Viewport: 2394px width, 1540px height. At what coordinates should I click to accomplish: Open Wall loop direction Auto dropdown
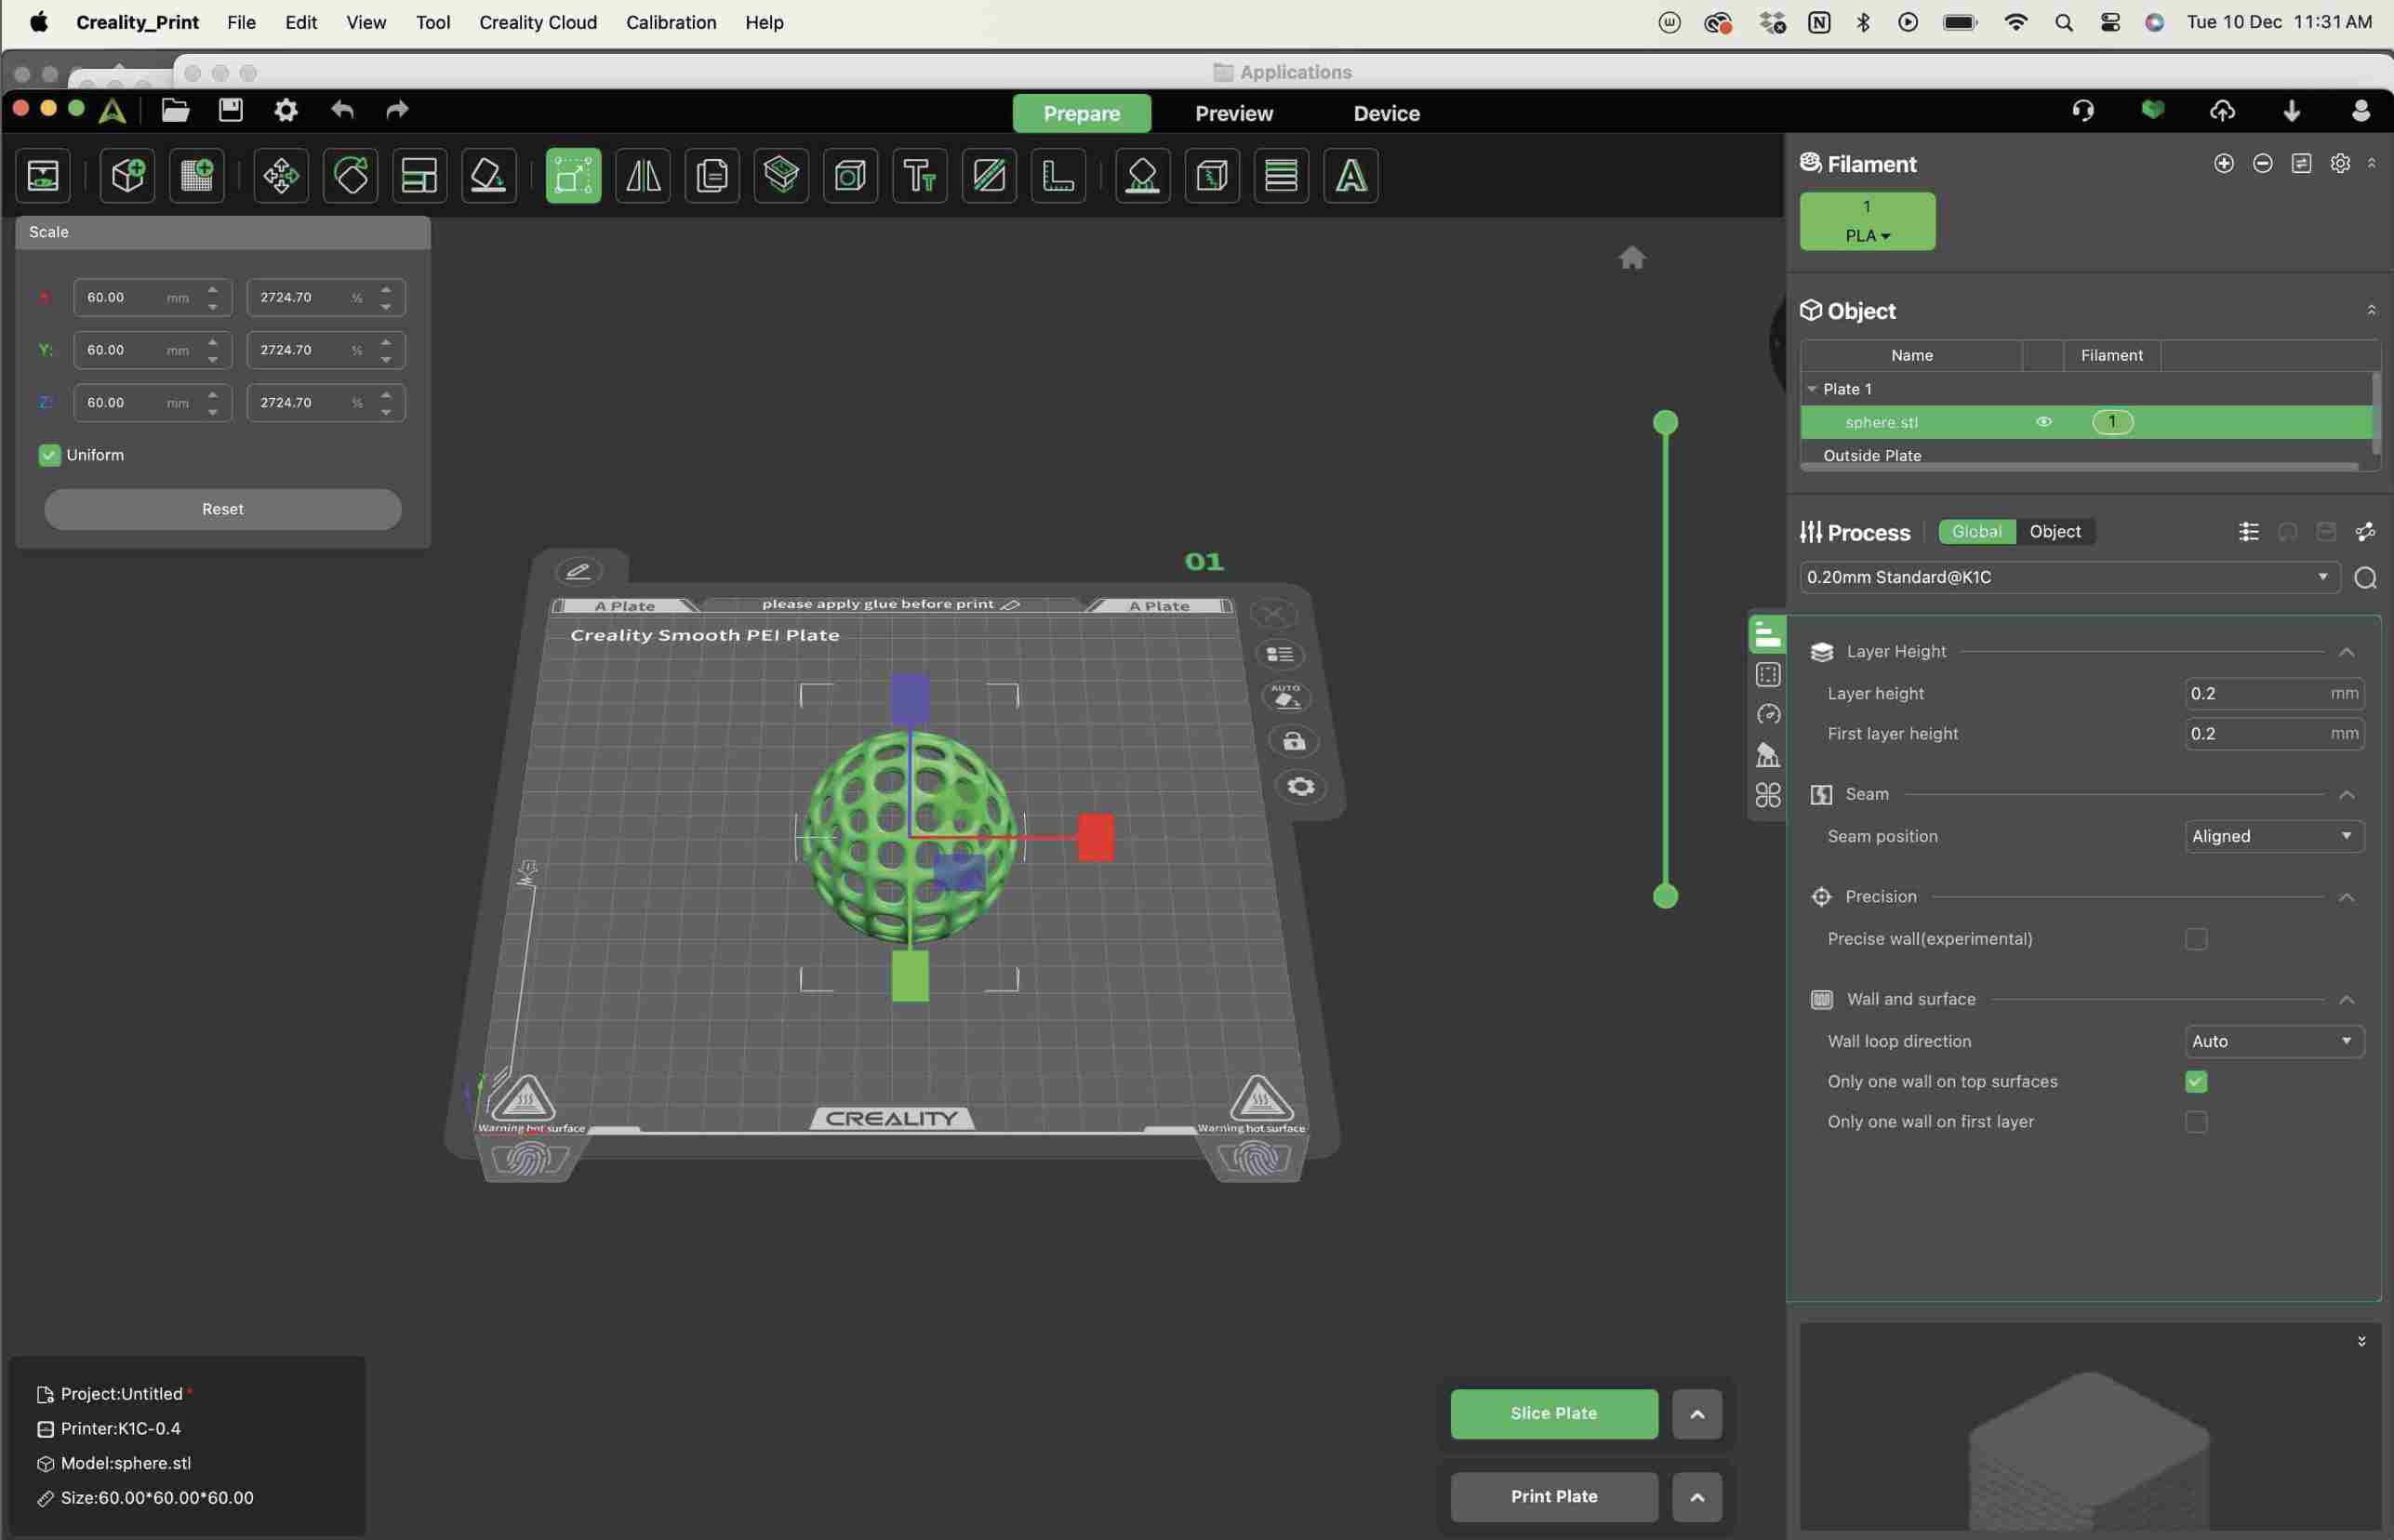2274,1041
